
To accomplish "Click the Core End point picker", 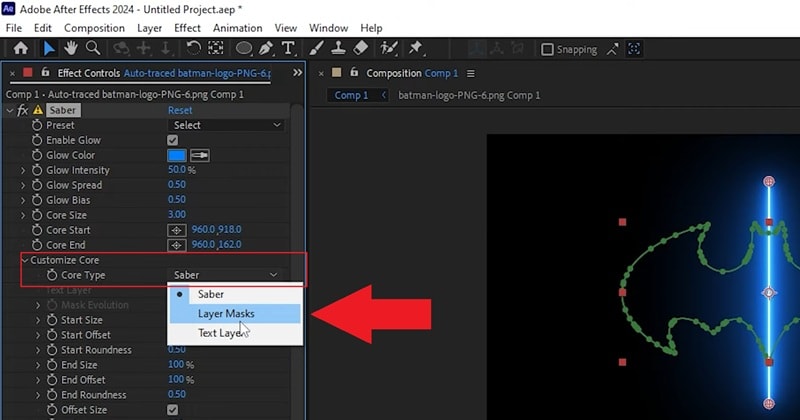I will click(177, 245).
